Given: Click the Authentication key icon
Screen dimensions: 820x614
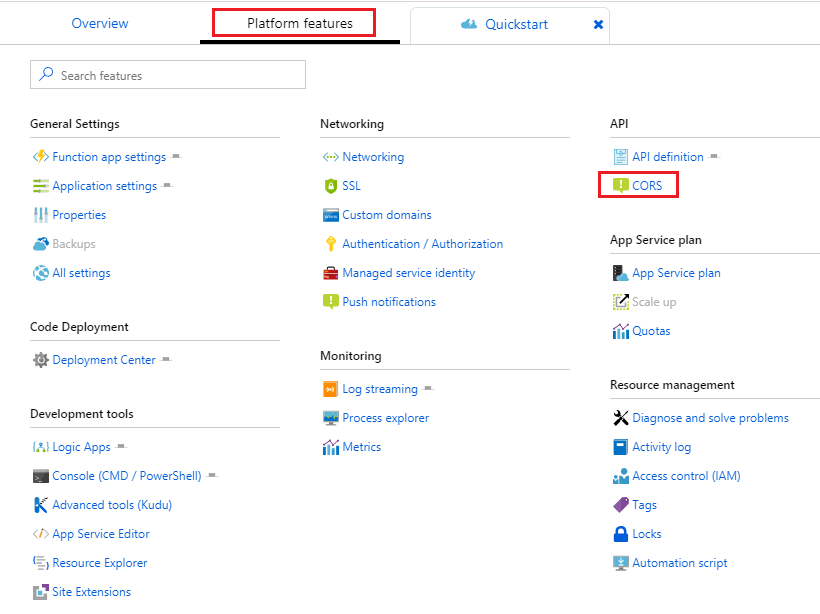Looking at the screenshot, I should (x=331, y=244).
